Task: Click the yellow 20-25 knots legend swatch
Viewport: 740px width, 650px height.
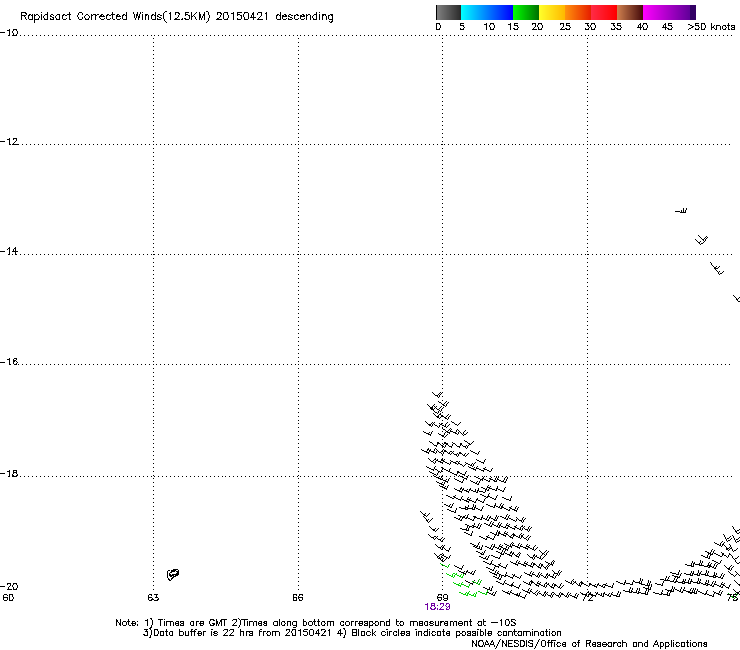Action: (552, 12)
